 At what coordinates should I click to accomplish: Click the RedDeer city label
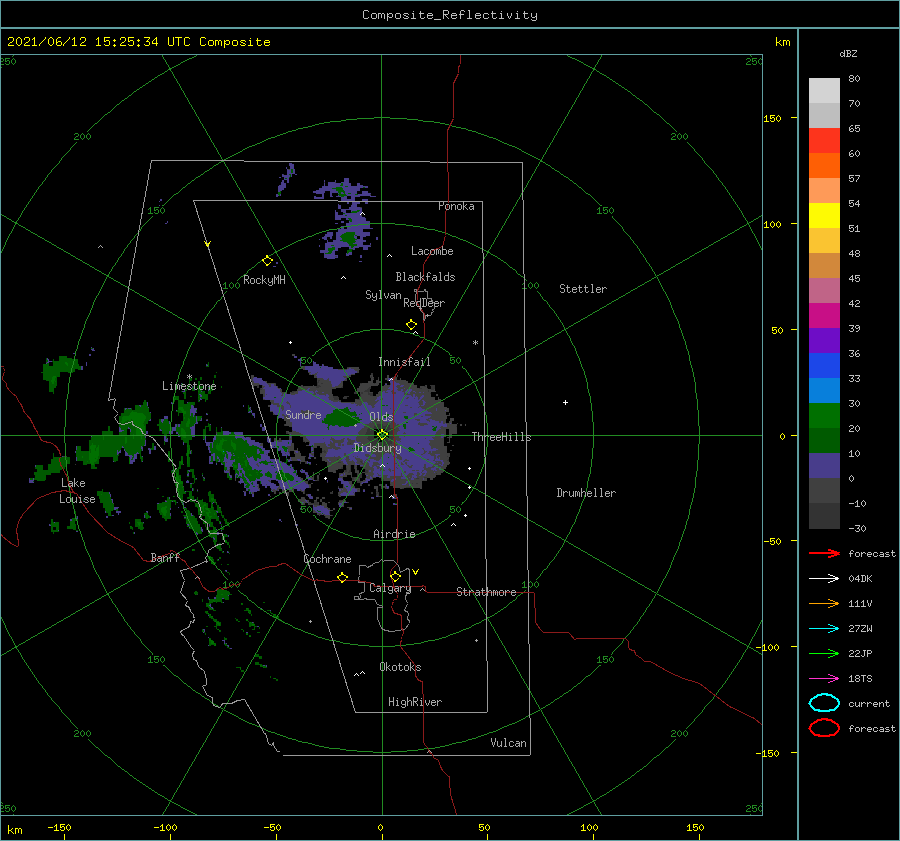[x=424, y=303]
